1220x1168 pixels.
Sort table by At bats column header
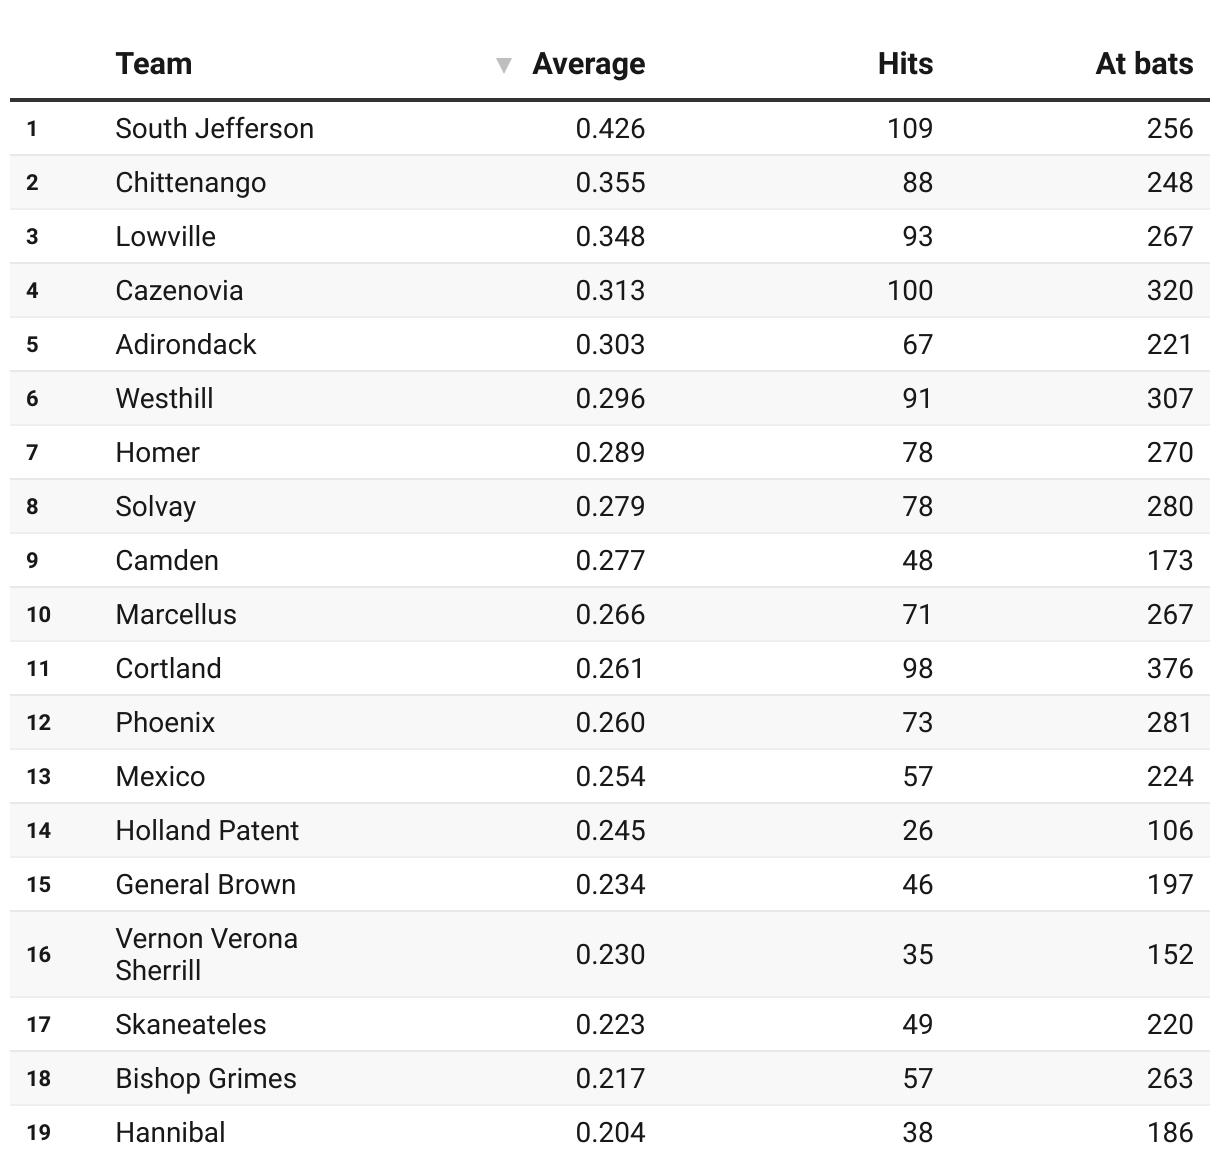[x=1144, y=64]
